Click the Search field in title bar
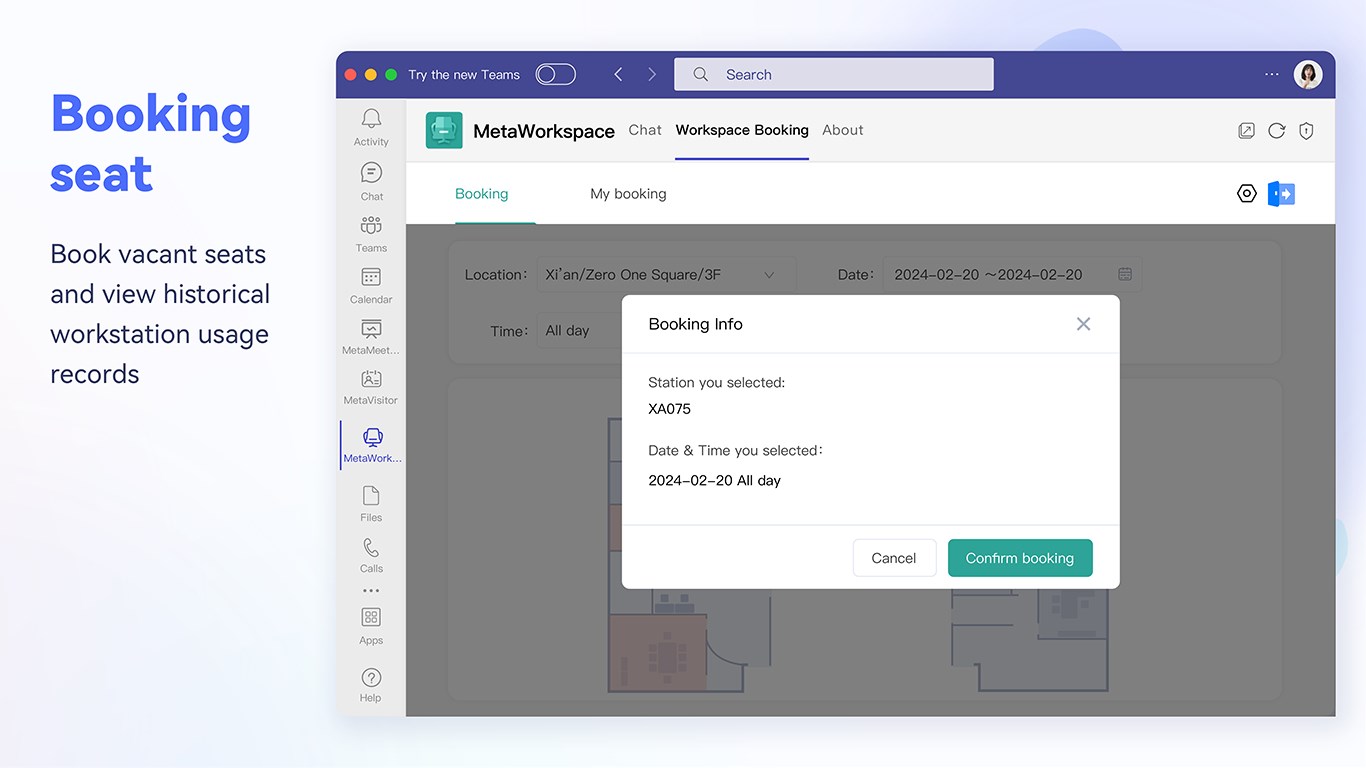Screen dimensions: 1366x768 pyautogui.click(x=834, y=74)
